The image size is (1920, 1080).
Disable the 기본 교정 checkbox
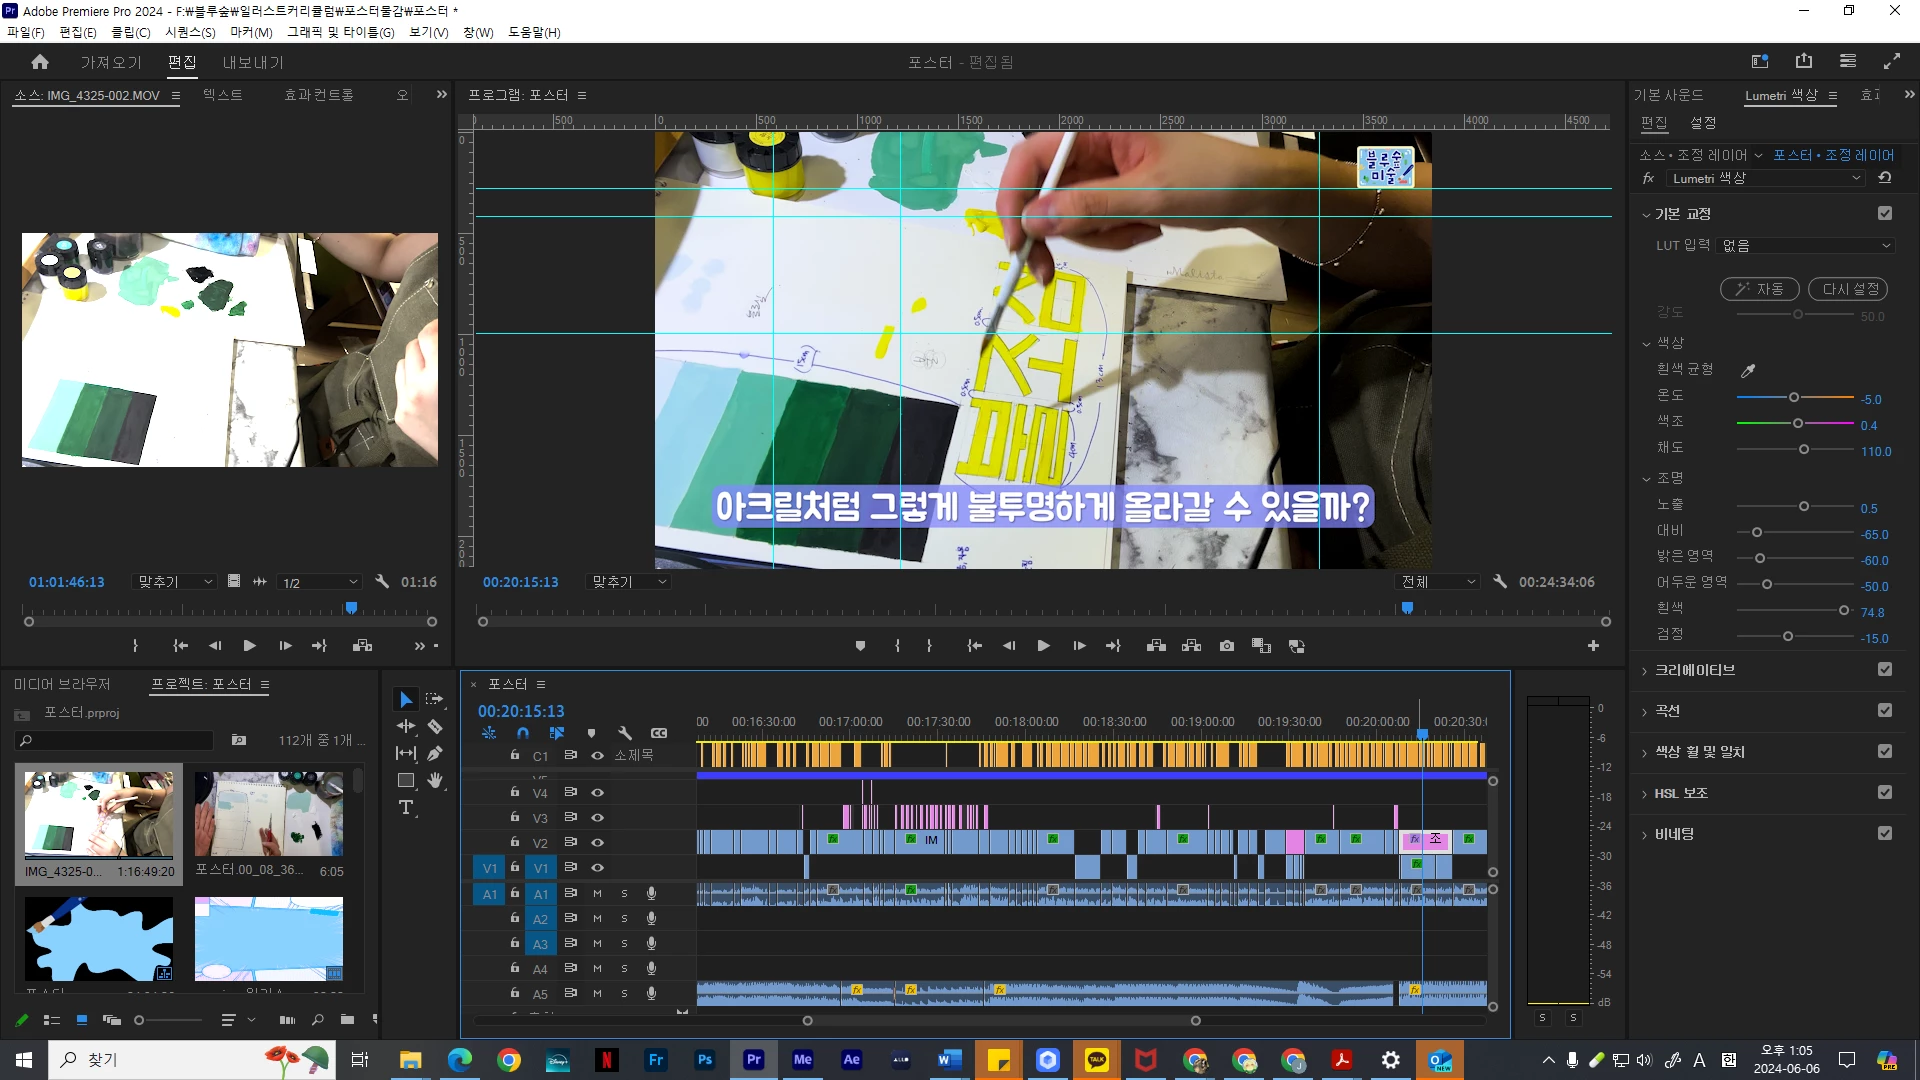(1885, 213)
